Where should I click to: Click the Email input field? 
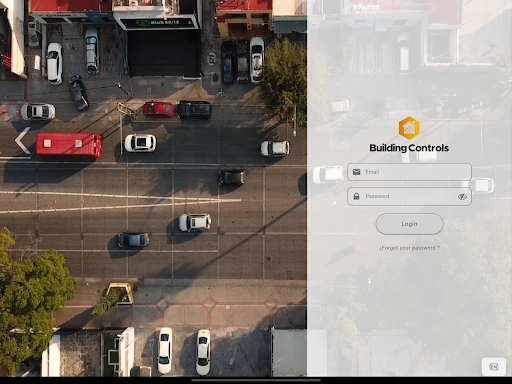(409, 172)
